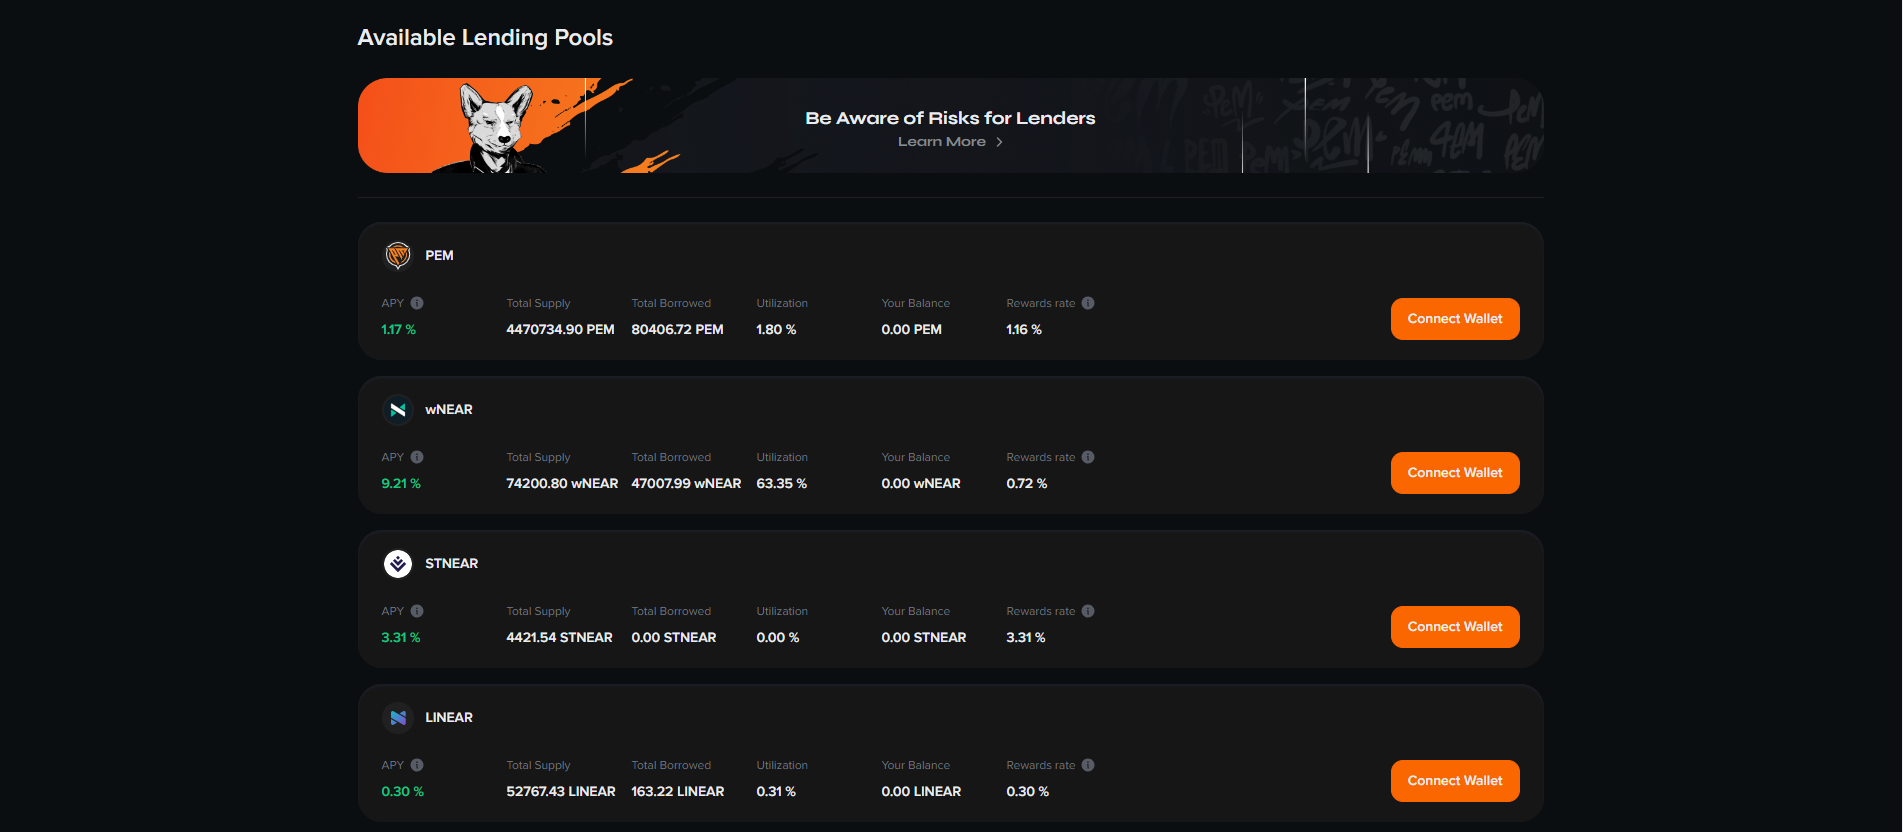The height and width of the screenshot is (832, 1903).
Task: Click Rewards rate info icon in wNEAR pool
Action: (x=1088, y=457)
